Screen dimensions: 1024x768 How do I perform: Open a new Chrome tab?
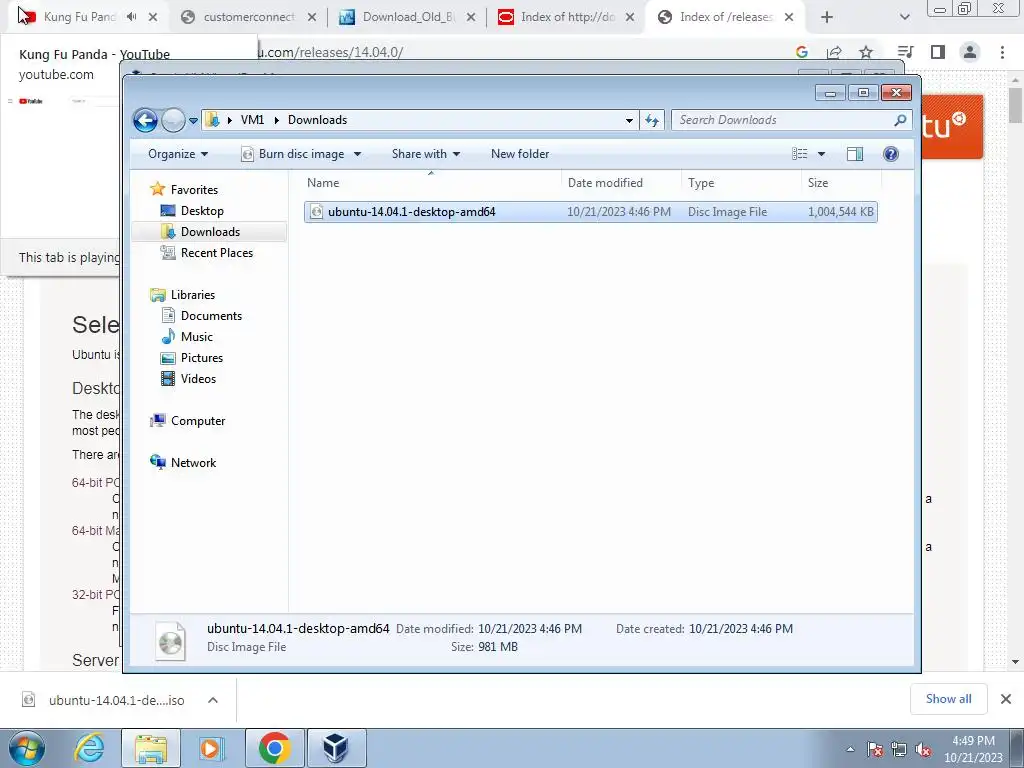click(827, 17)
